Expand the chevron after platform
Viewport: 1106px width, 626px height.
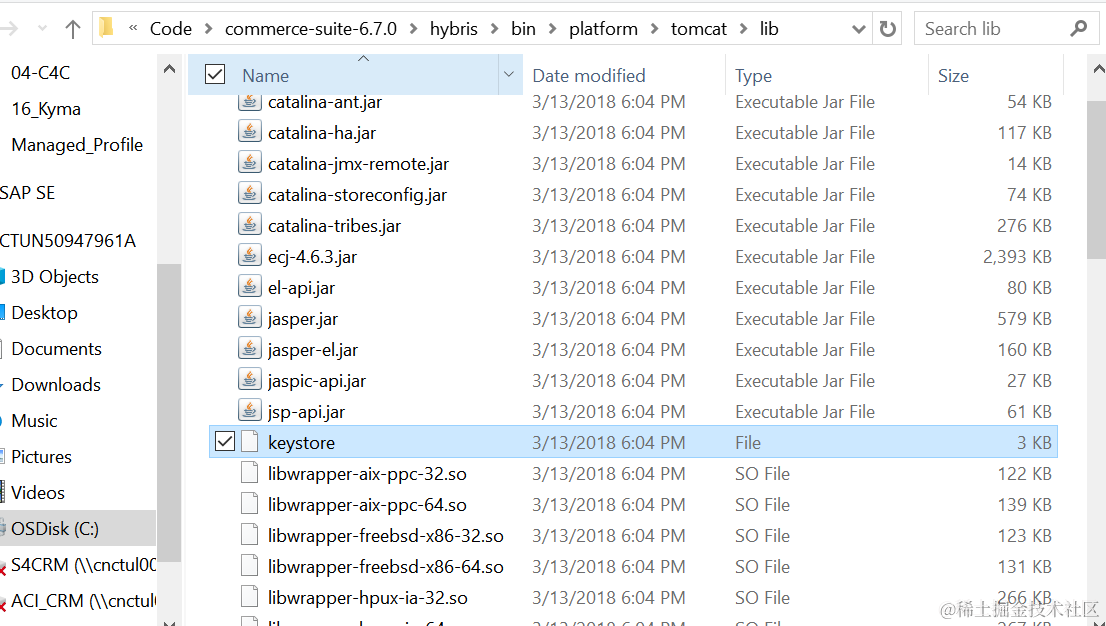(655, 29)
